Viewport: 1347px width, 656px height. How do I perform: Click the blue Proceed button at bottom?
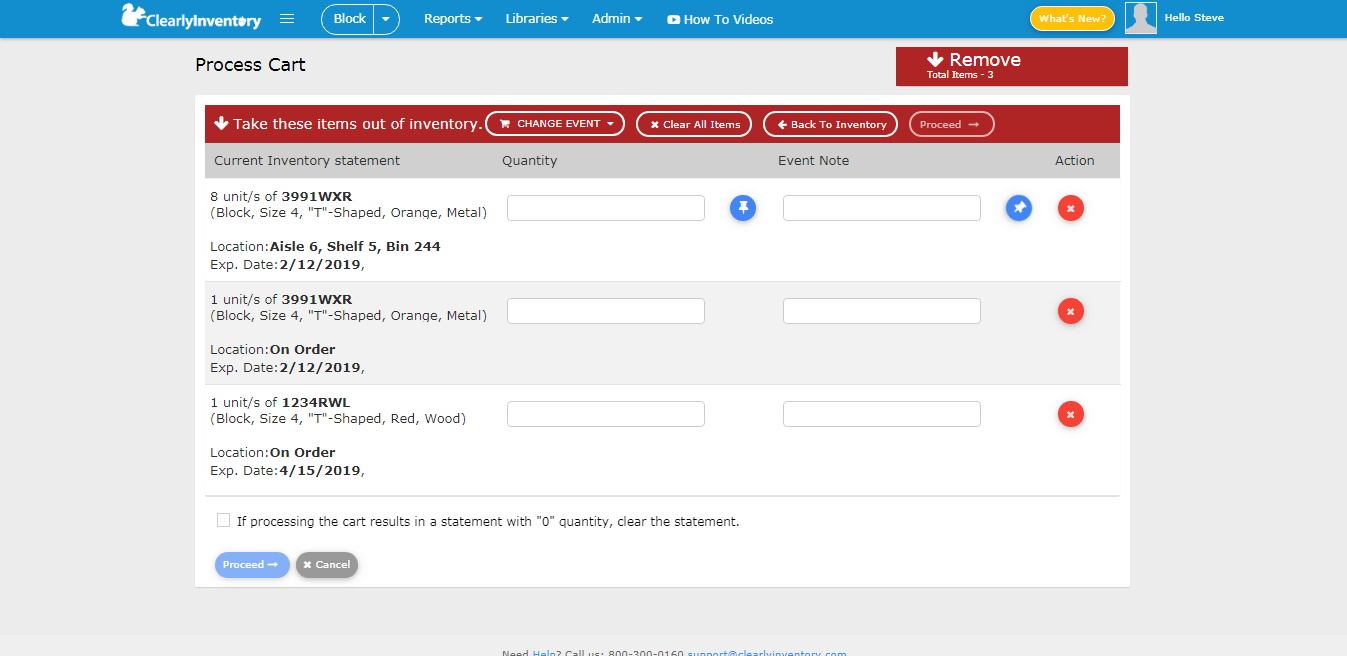[x=252, y=565]
